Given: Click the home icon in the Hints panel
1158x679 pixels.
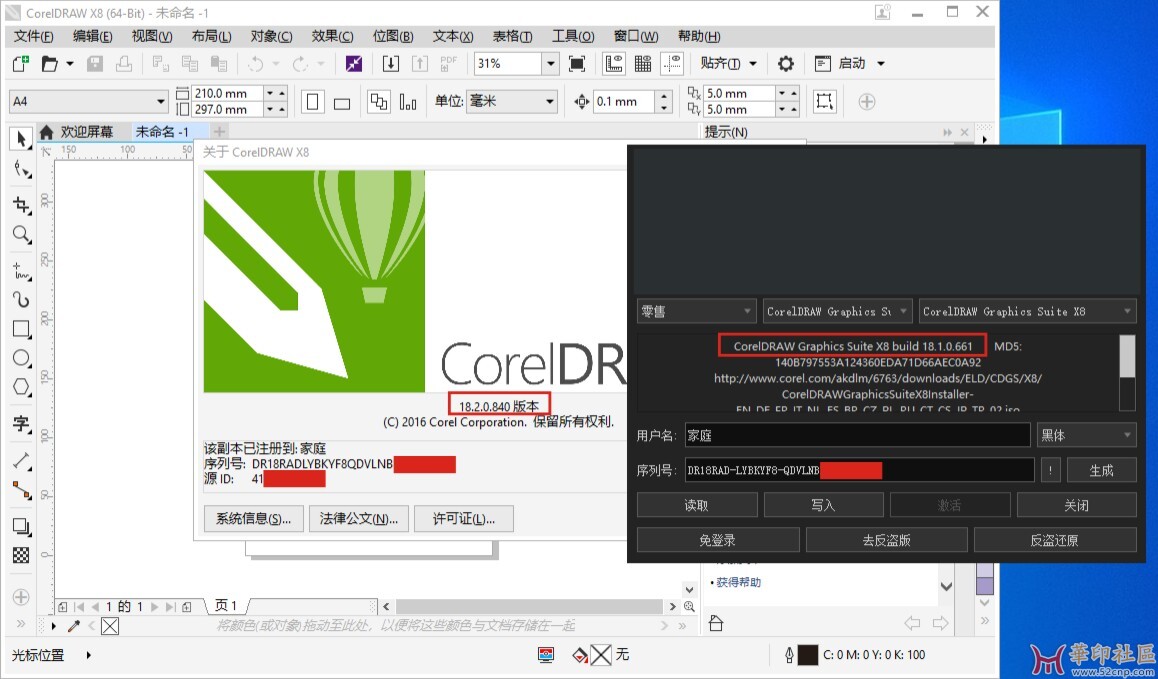Looking at the screenshot, I should coord(716,624).
